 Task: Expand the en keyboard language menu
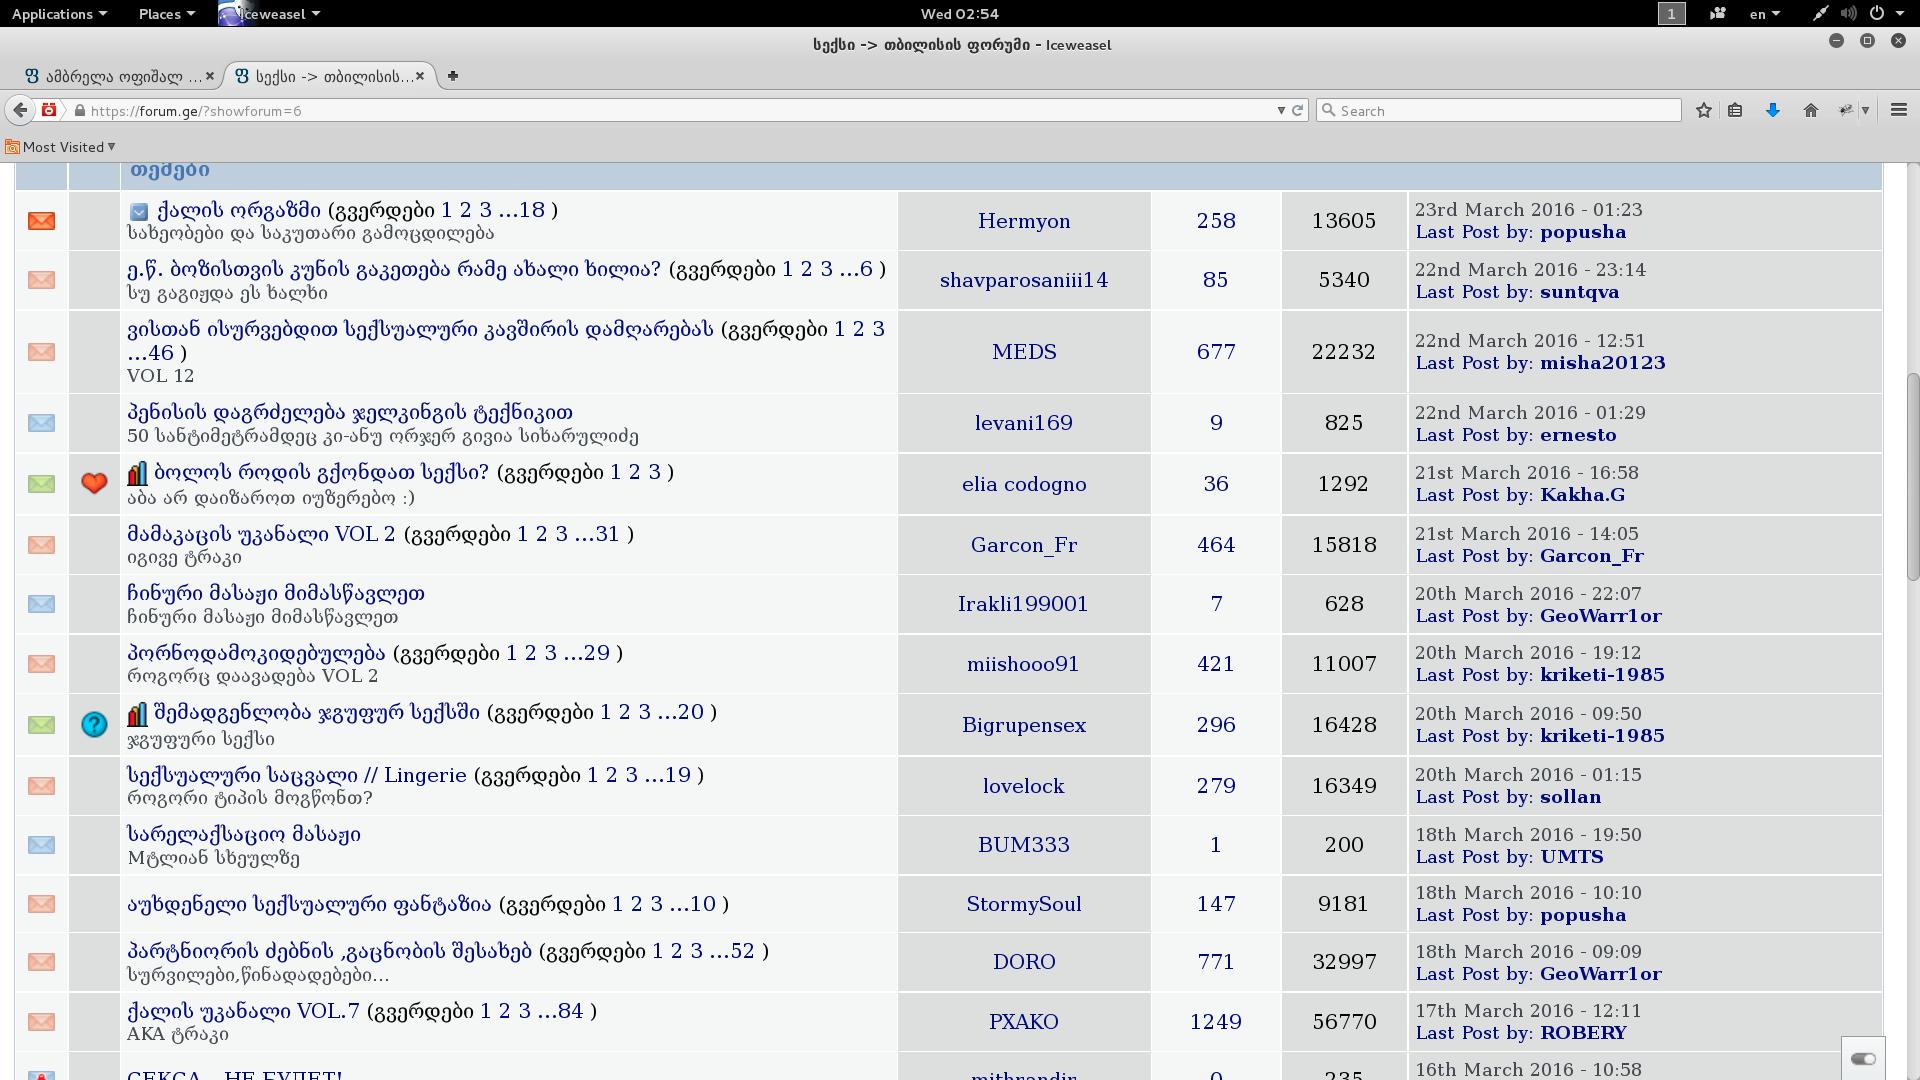pos(1764,14)
